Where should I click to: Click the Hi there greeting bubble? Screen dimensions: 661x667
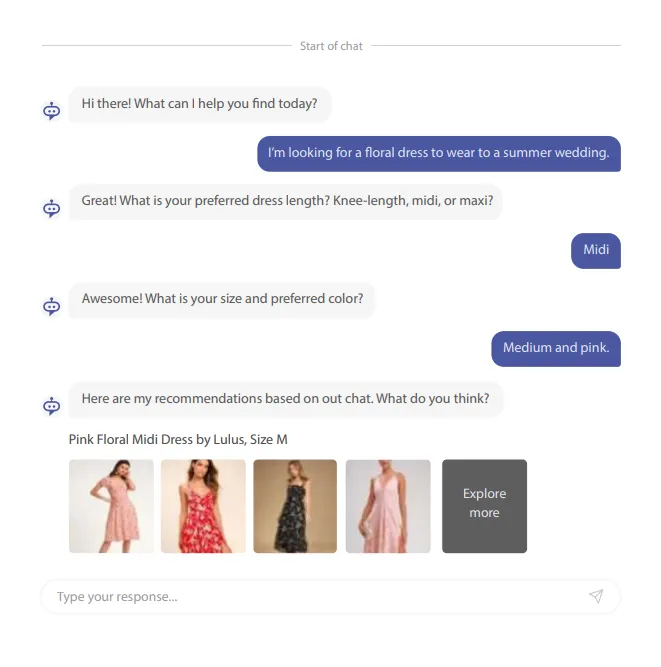(200, 104)
